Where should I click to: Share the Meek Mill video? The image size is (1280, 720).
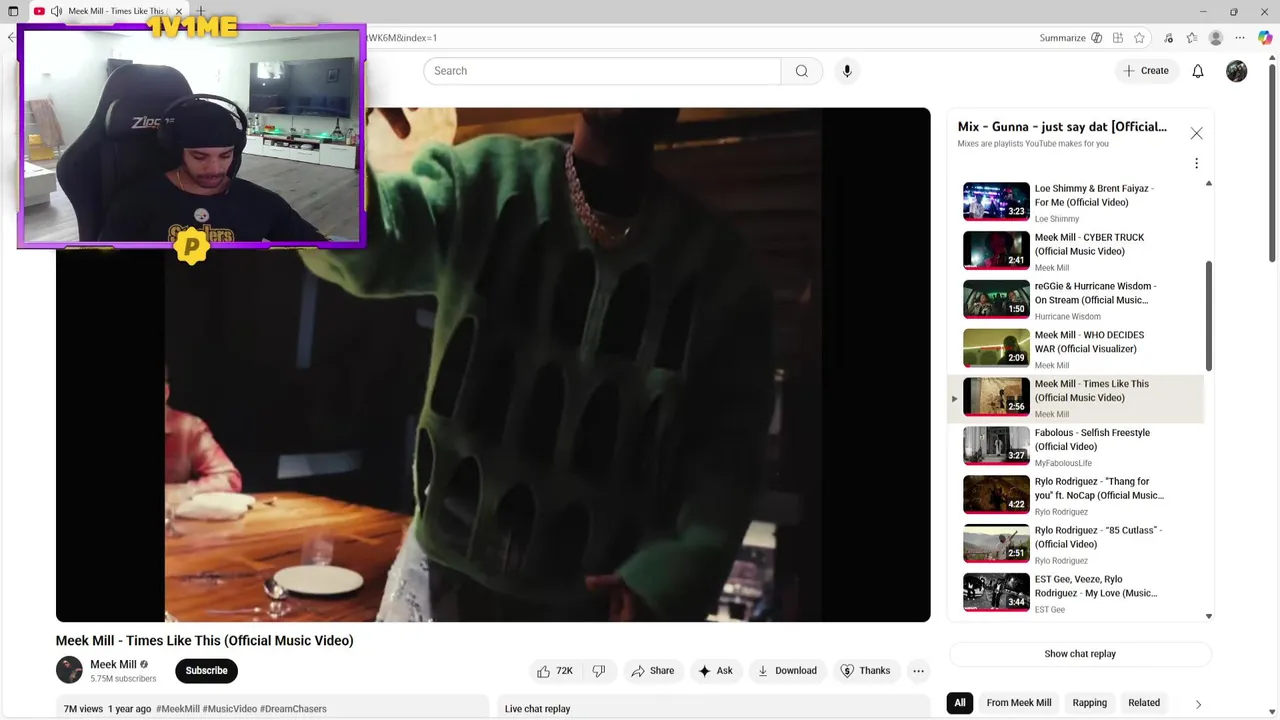click(652, 671)
